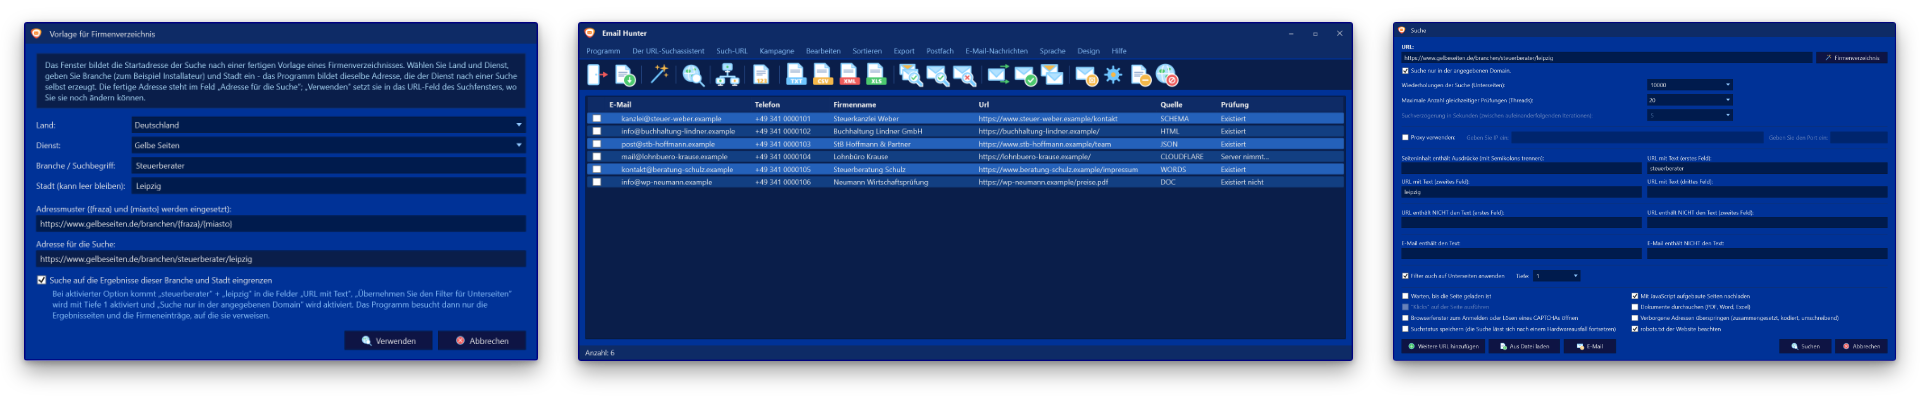Screen dimensions: 1920x401
Task: Click the document with orange minus icon
Action: point(1141,75)
